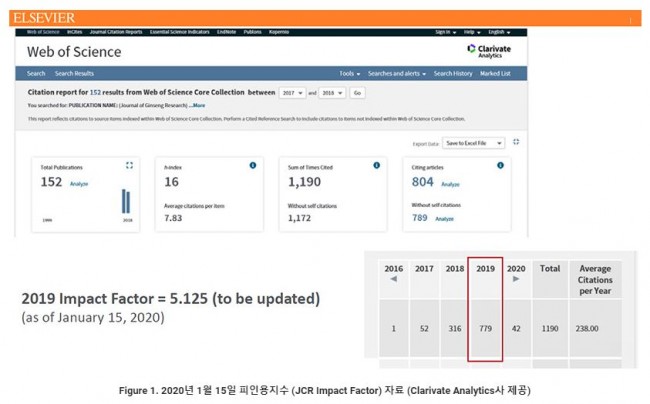Screen dimensions: 650x404
Task: Click the ...More link after the search query
Action: tap(197, 105)
